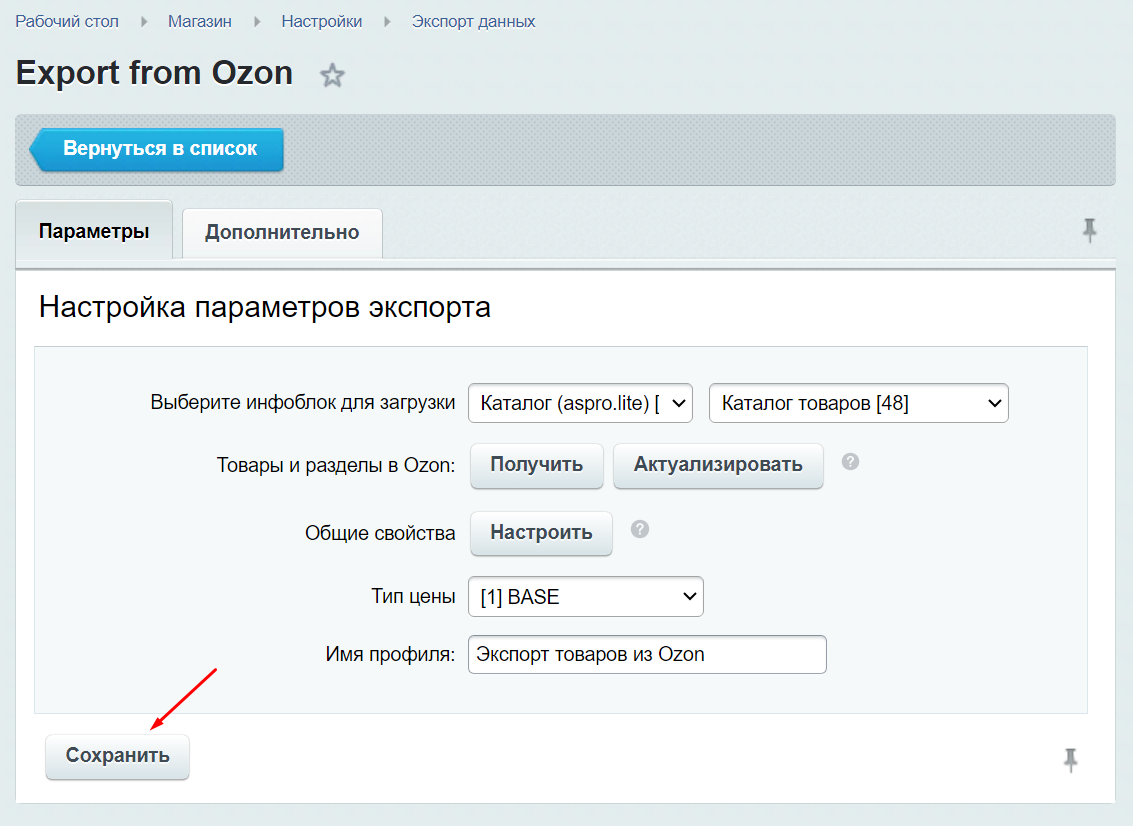Open help hint next to Настроить
Image resolution: width=1133 pixels, height=826 pixels.
point(639,529)
